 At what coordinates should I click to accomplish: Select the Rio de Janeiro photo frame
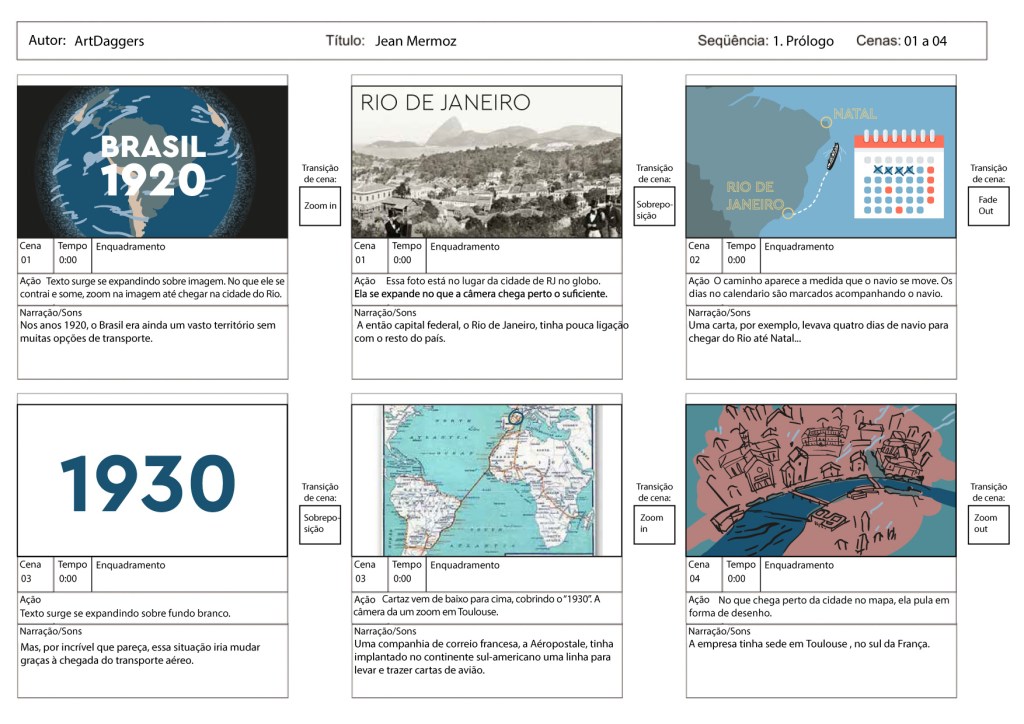pyautogui.click(x=487, y=161)
